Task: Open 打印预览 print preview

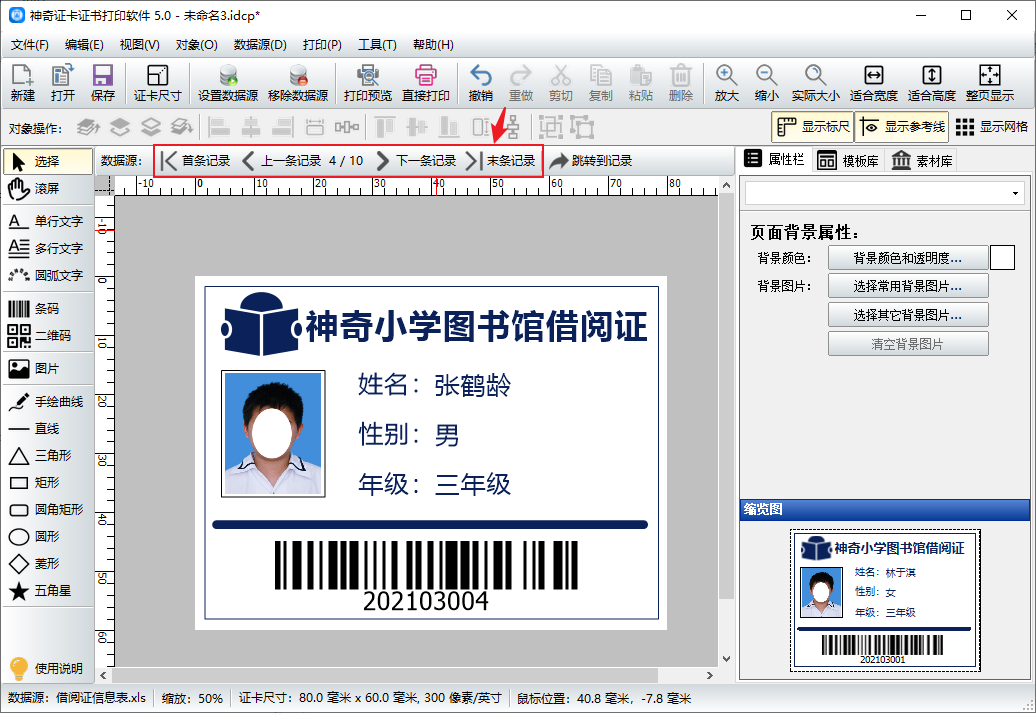Action: pos(368,83)
